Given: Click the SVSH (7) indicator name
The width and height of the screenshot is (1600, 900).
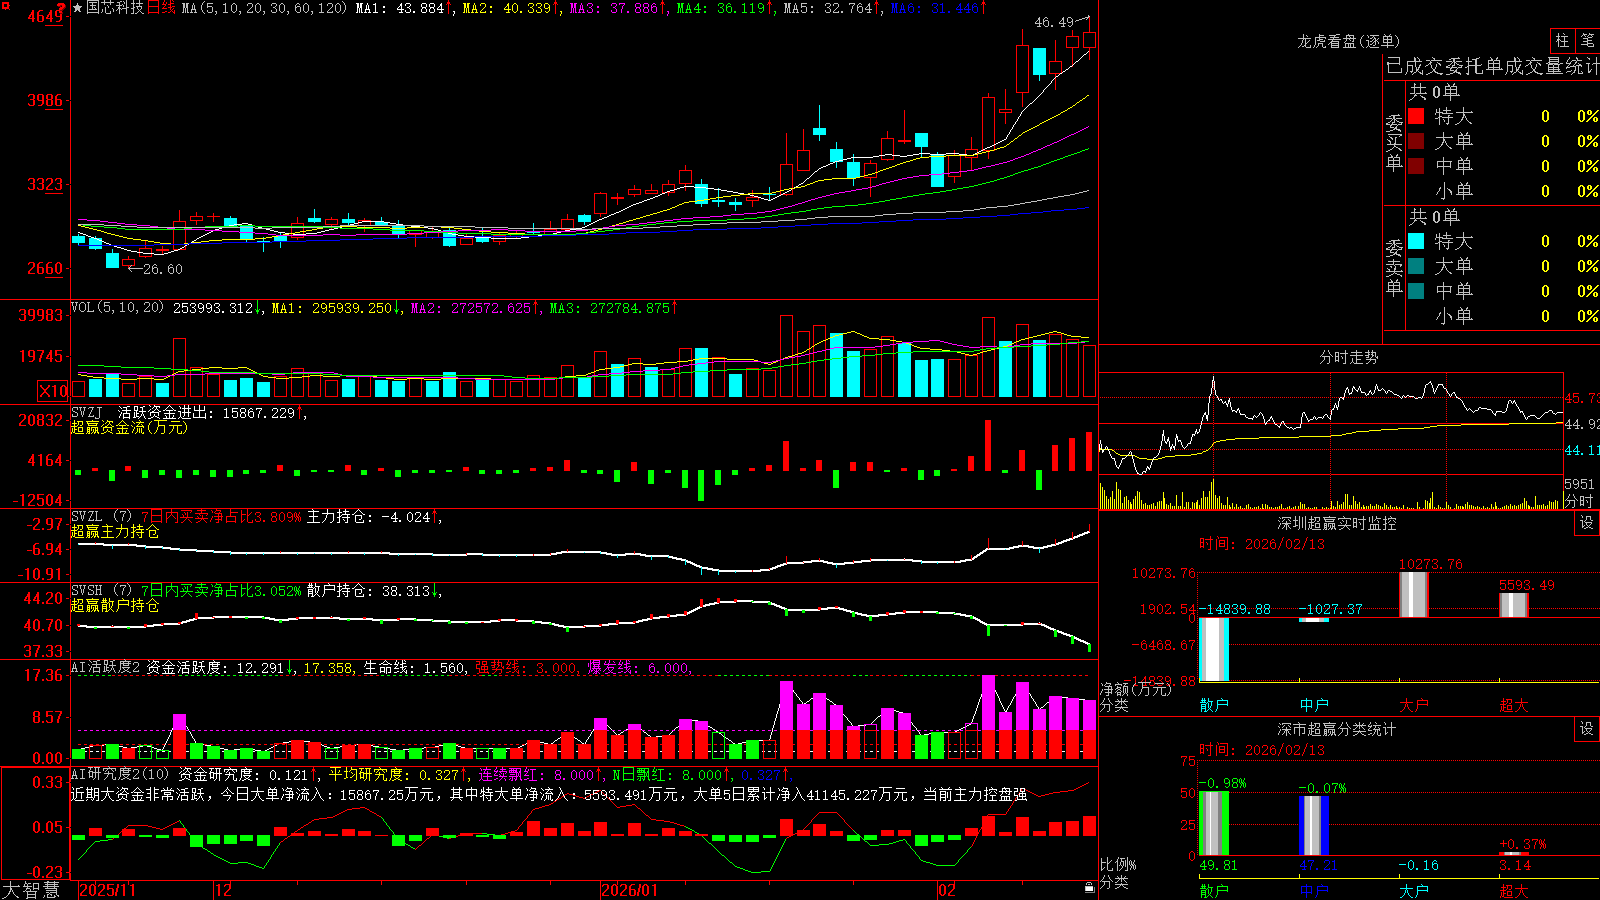Looking at the screenshot, I should [x=101, y=591].
